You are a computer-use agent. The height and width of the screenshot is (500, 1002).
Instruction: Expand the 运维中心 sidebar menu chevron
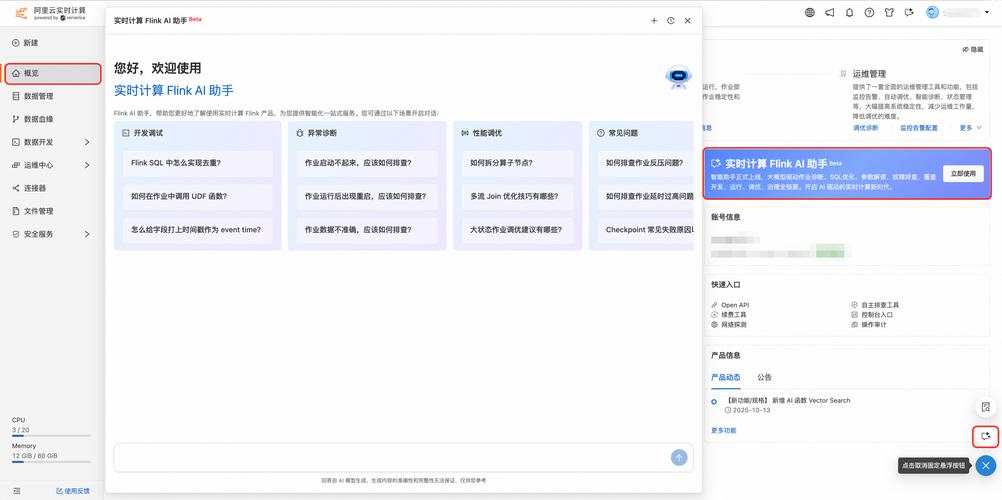(x=87, y=165)
